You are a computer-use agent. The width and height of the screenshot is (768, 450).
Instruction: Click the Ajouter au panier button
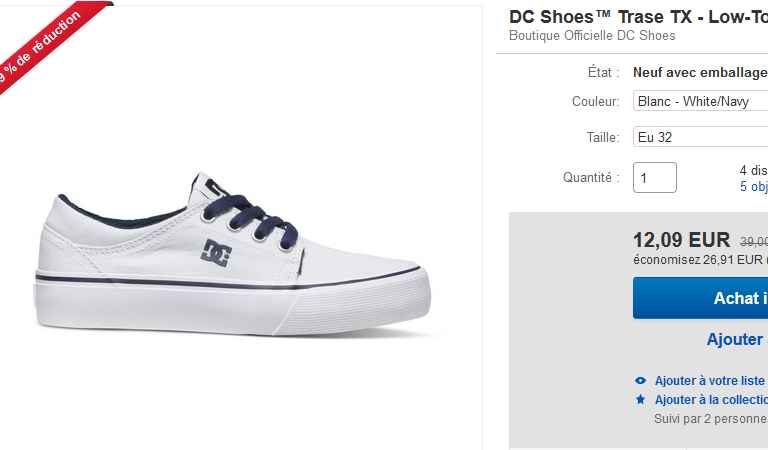pos(734,339)
